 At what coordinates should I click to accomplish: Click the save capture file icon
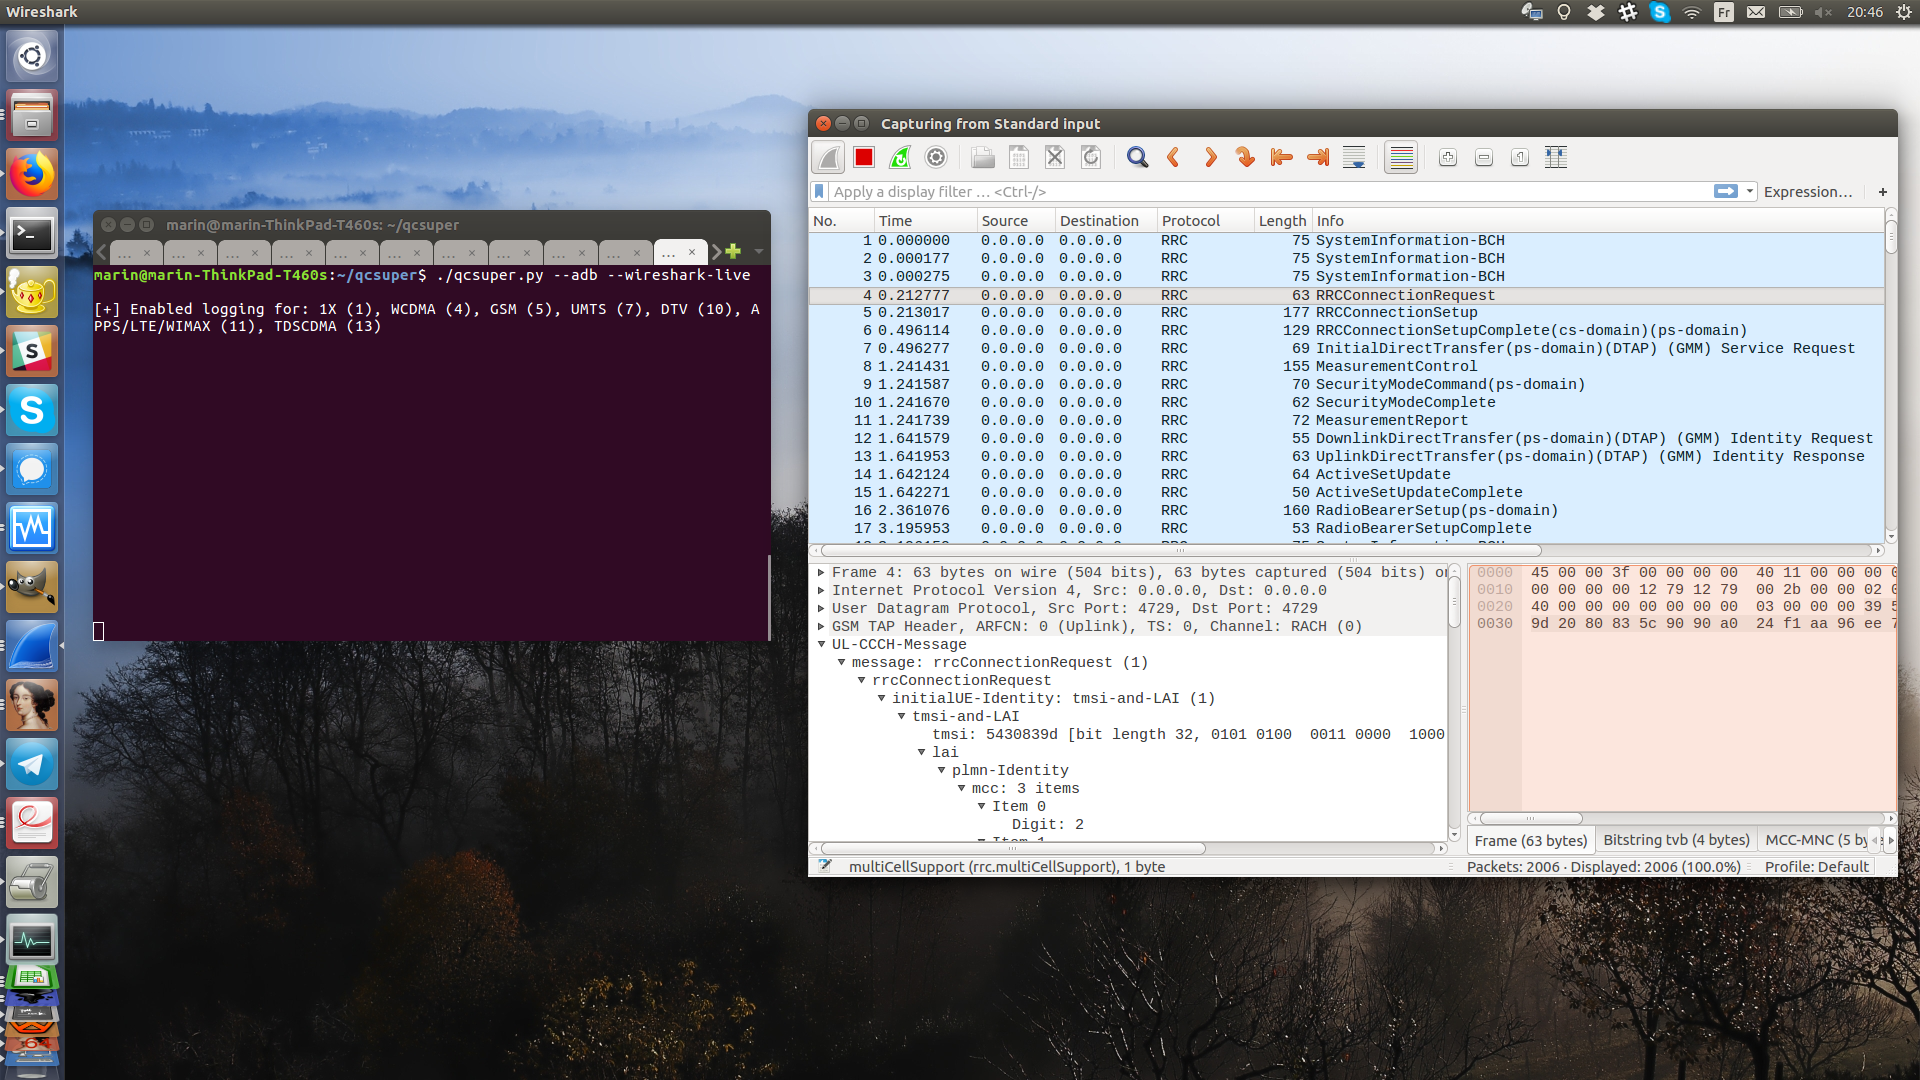click(x=1018, y=157)
